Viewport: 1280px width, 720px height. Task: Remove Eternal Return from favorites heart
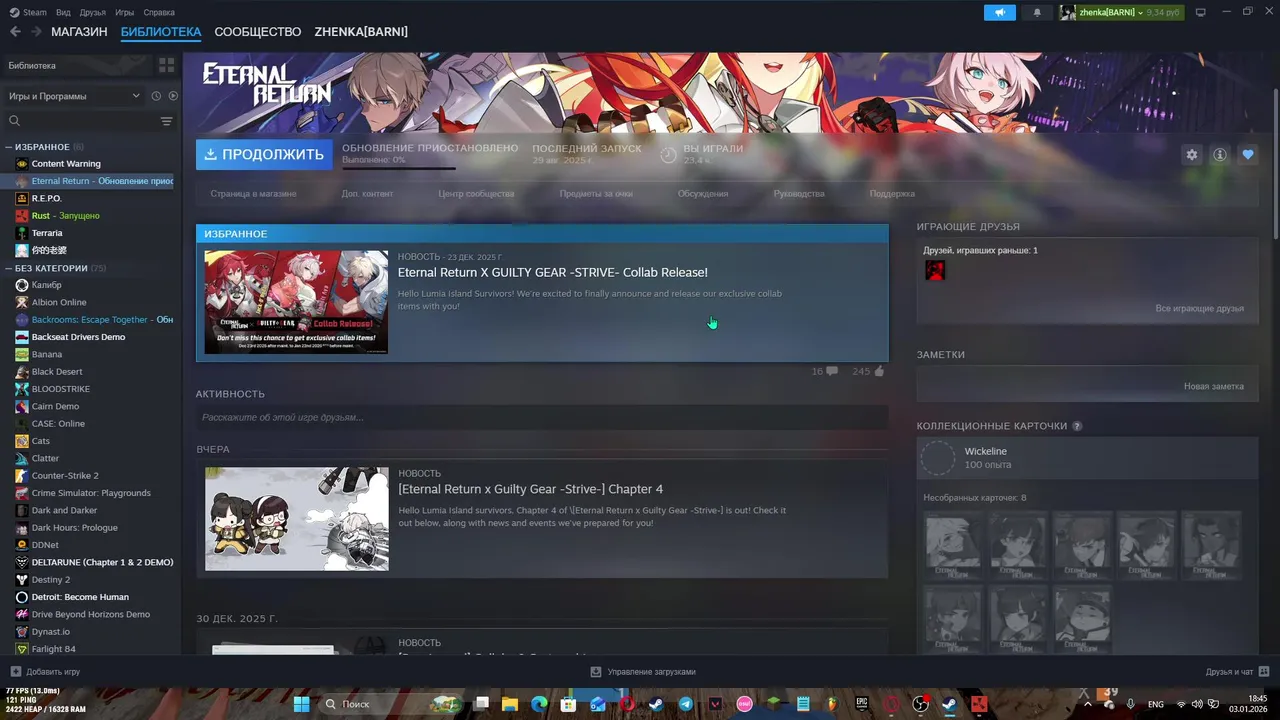[x=1248, y=154]
